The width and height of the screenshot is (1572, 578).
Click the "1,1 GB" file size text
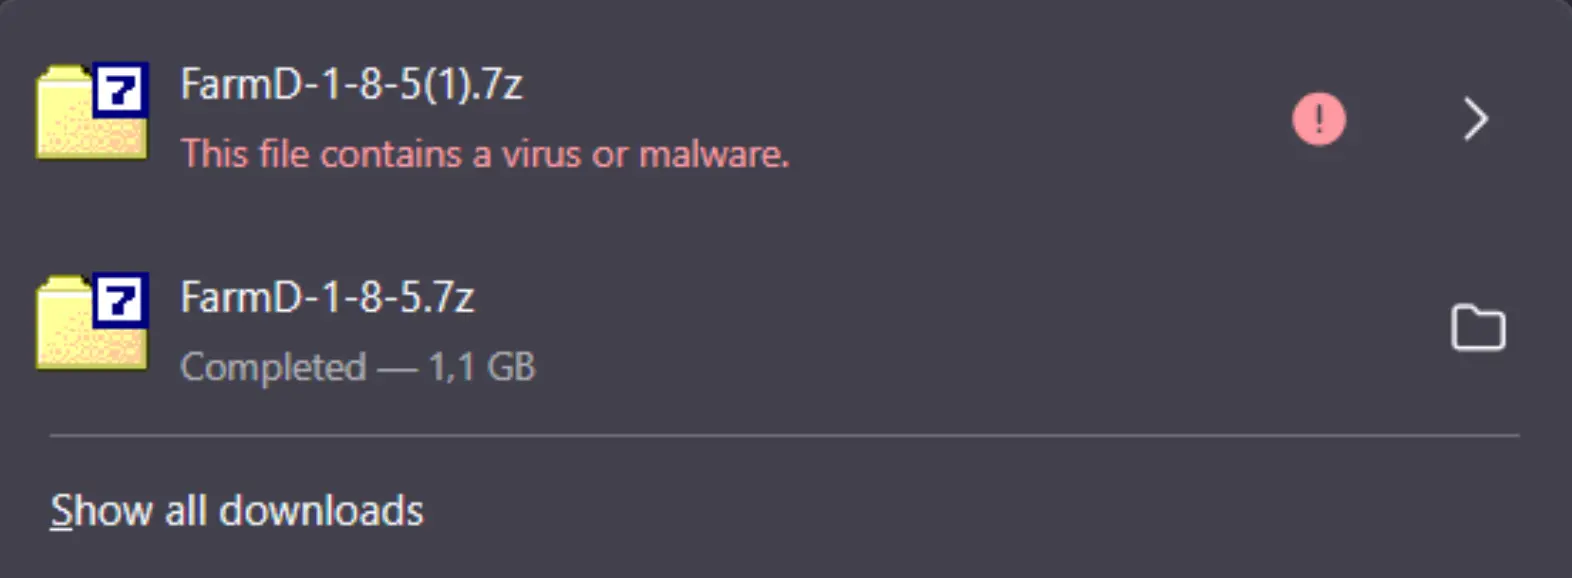point(482,367)
